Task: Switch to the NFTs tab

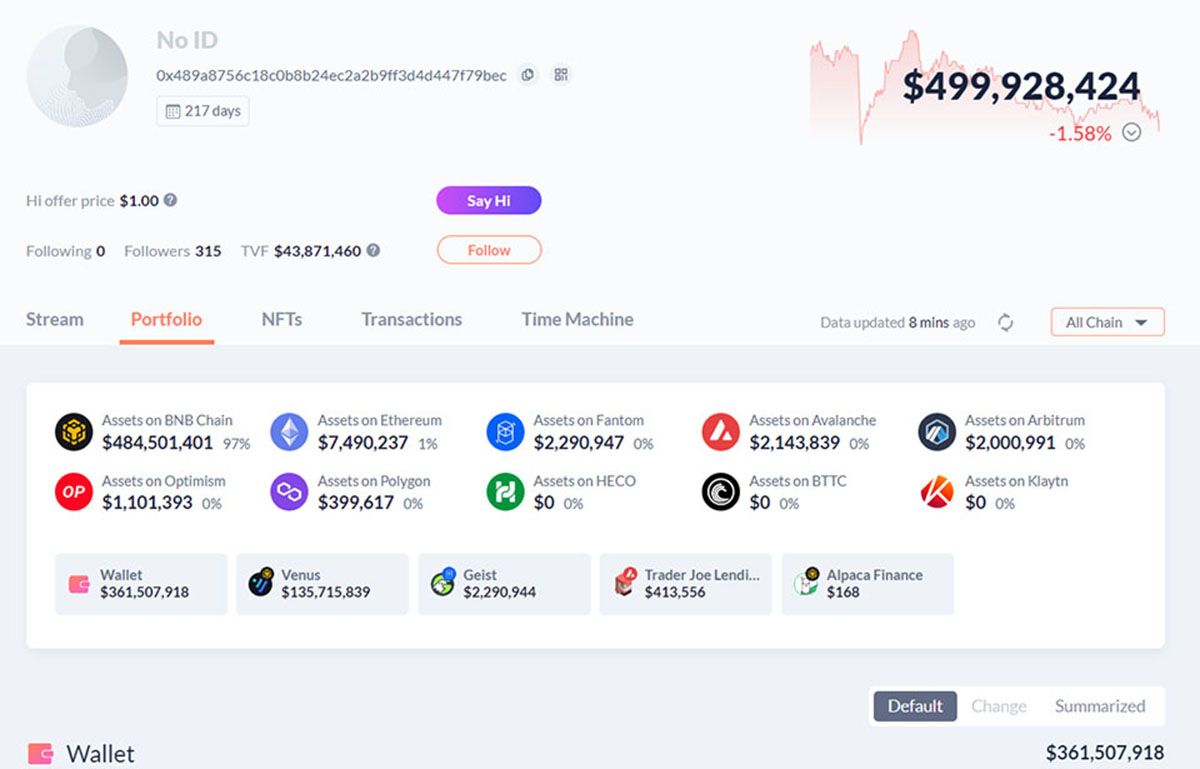Action: [282, 319]
